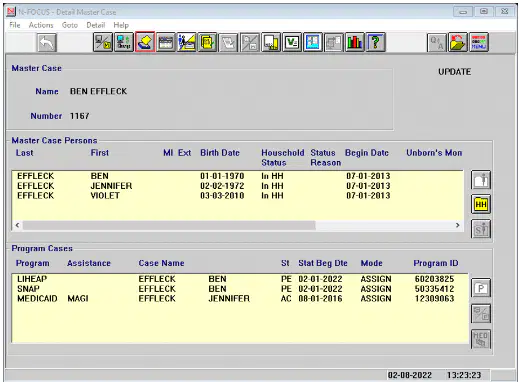Click Program ID 50335412
519x382 pixels.
pos(434,289)
